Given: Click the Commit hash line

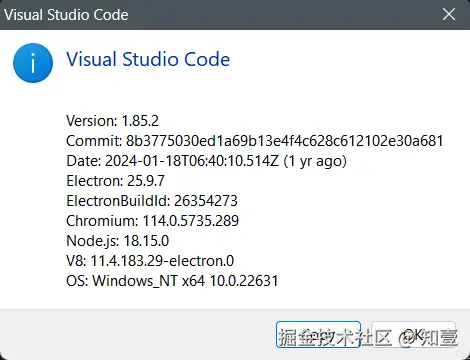Looking at the screenshot, I should (x=255, y=141).
